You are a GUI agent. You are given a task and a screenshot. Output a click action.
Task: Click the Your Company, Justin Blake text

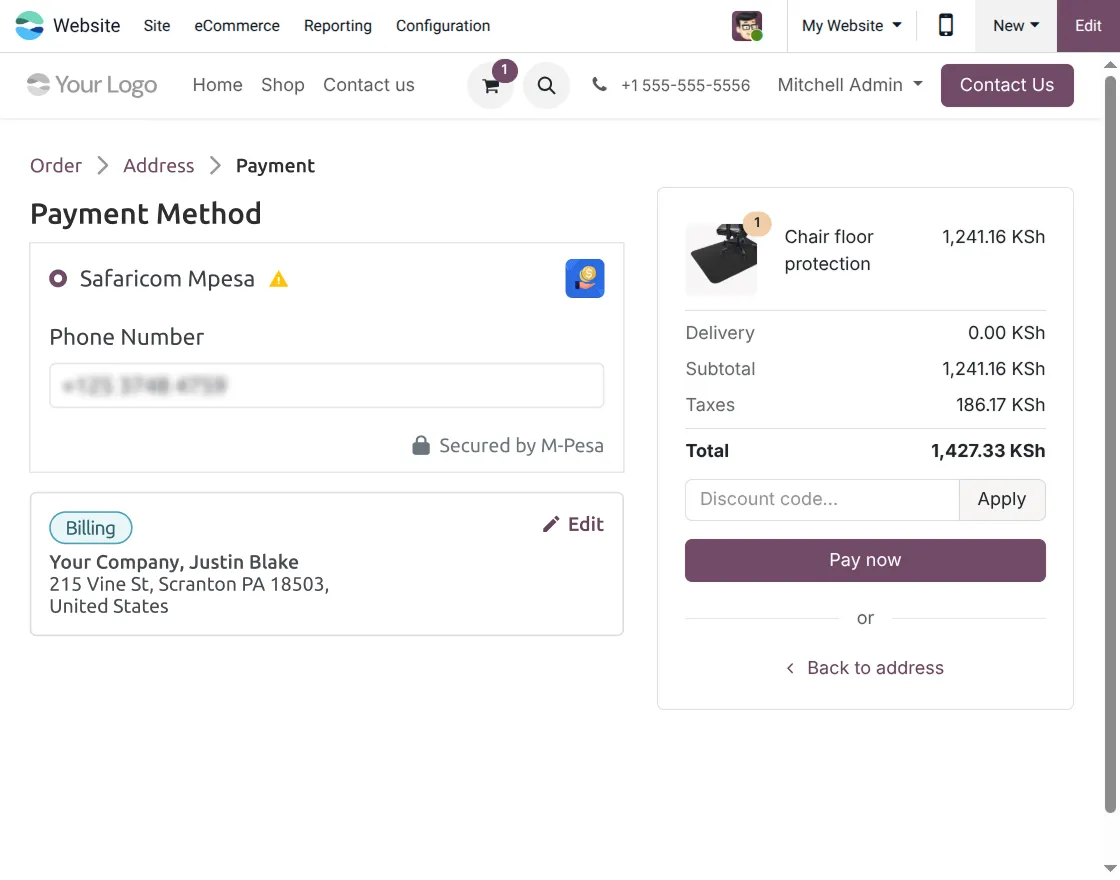coord(174,562)
